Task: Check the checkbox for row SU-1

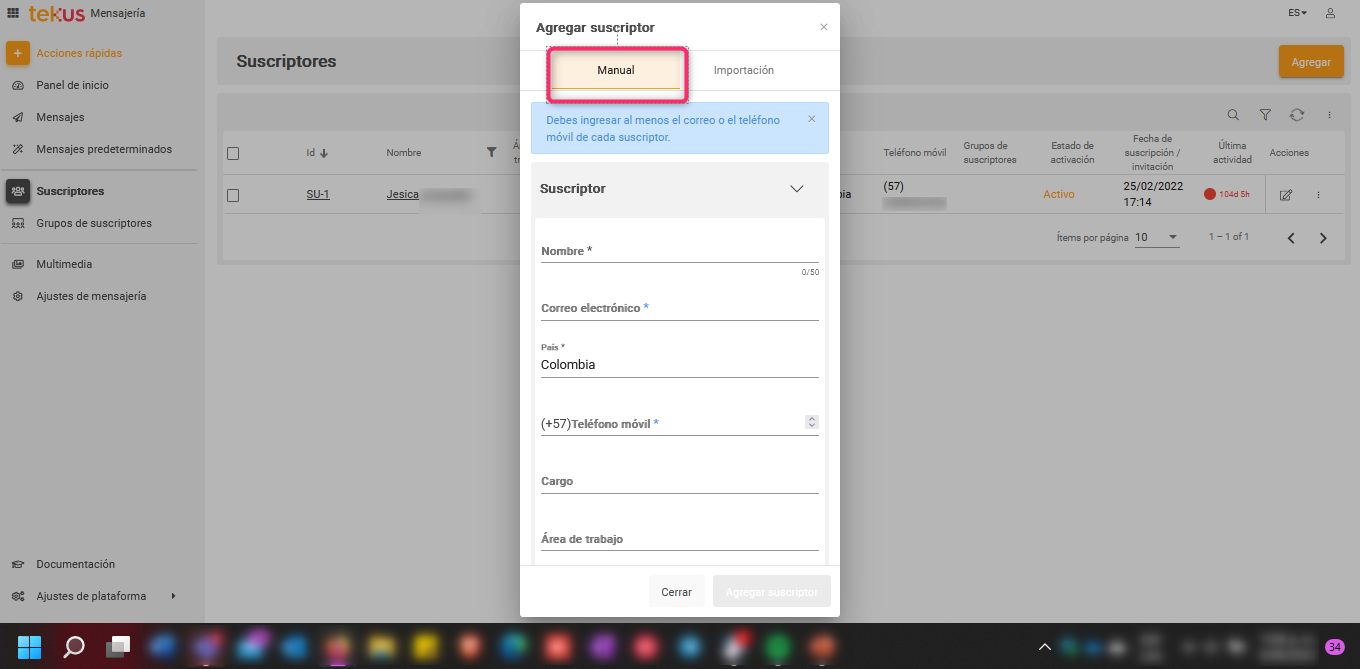Action: (x=233, y=195)
